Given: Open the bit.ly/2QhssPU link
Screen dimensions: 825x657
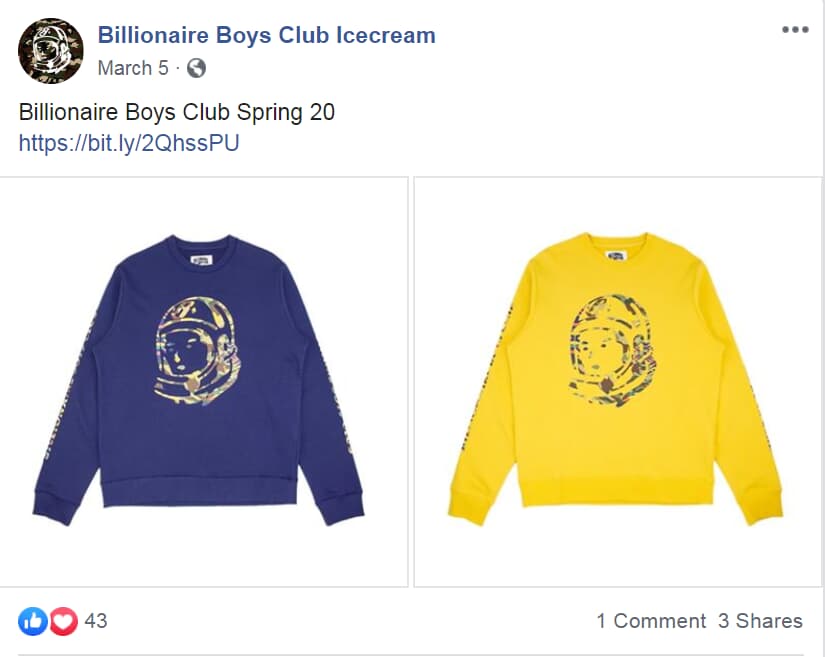Looking at the screenshot, I should [129, 143].
